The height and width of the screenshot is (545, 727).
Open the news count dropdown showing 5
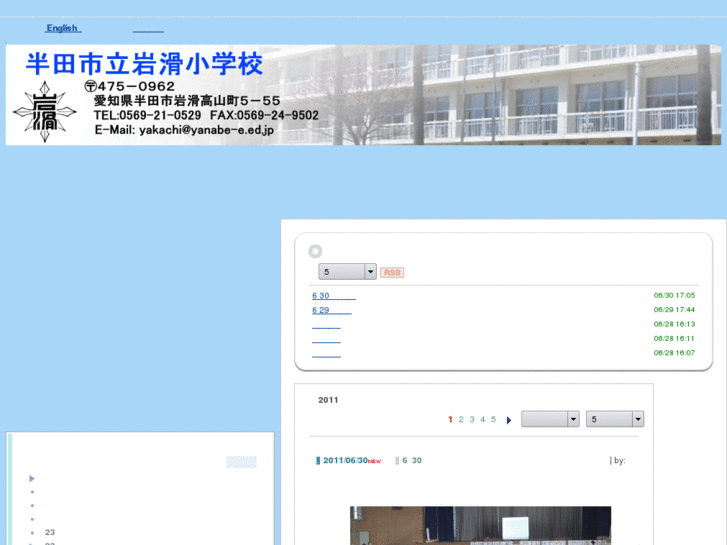[x=347, y=272]
